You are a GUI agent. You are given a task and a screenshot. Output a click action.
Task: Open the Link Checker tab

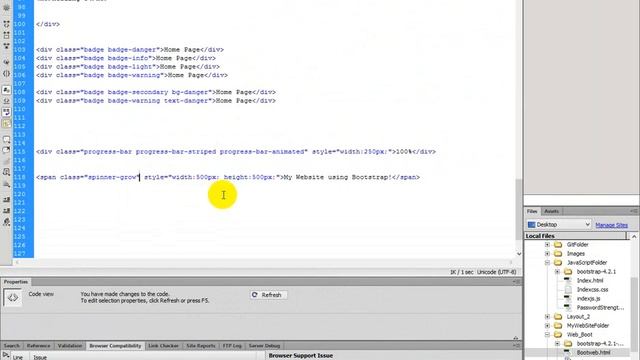163,346
